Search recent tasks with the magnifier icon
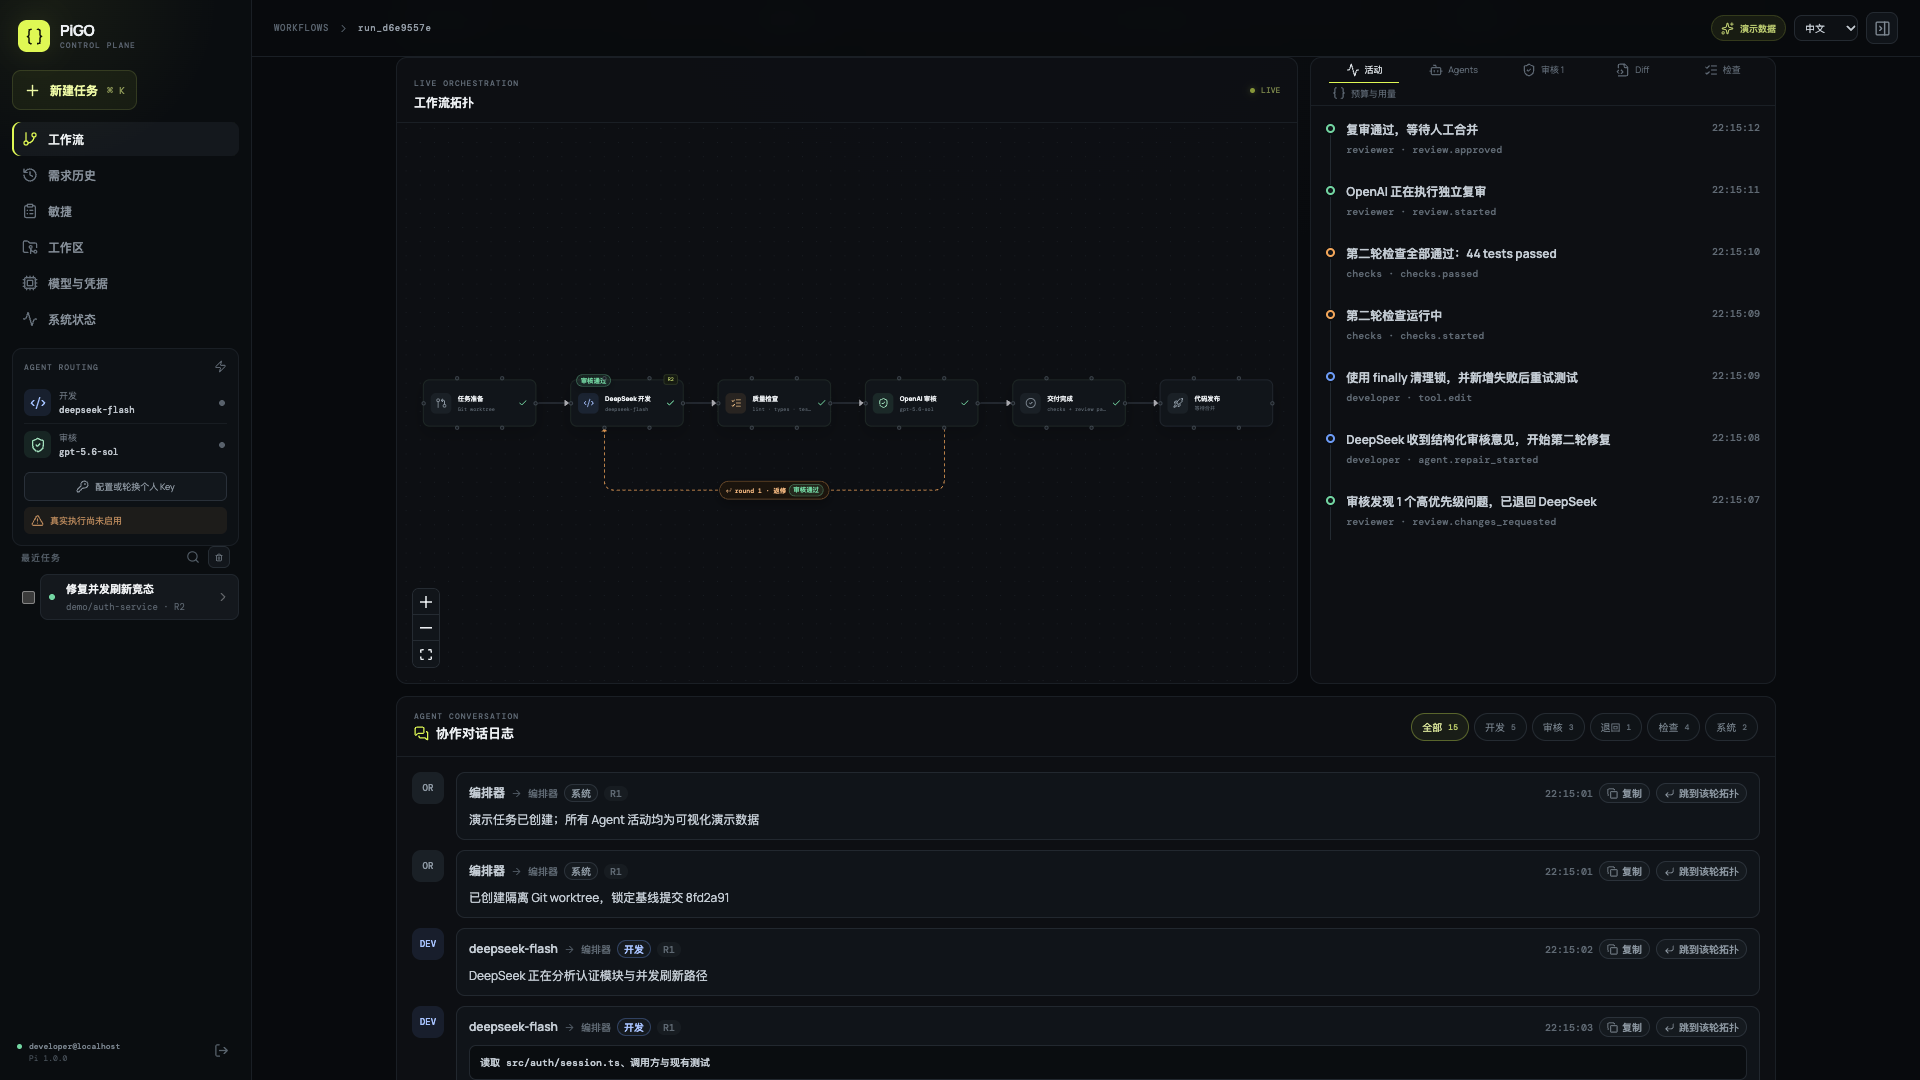 click(x=193, y=557)
